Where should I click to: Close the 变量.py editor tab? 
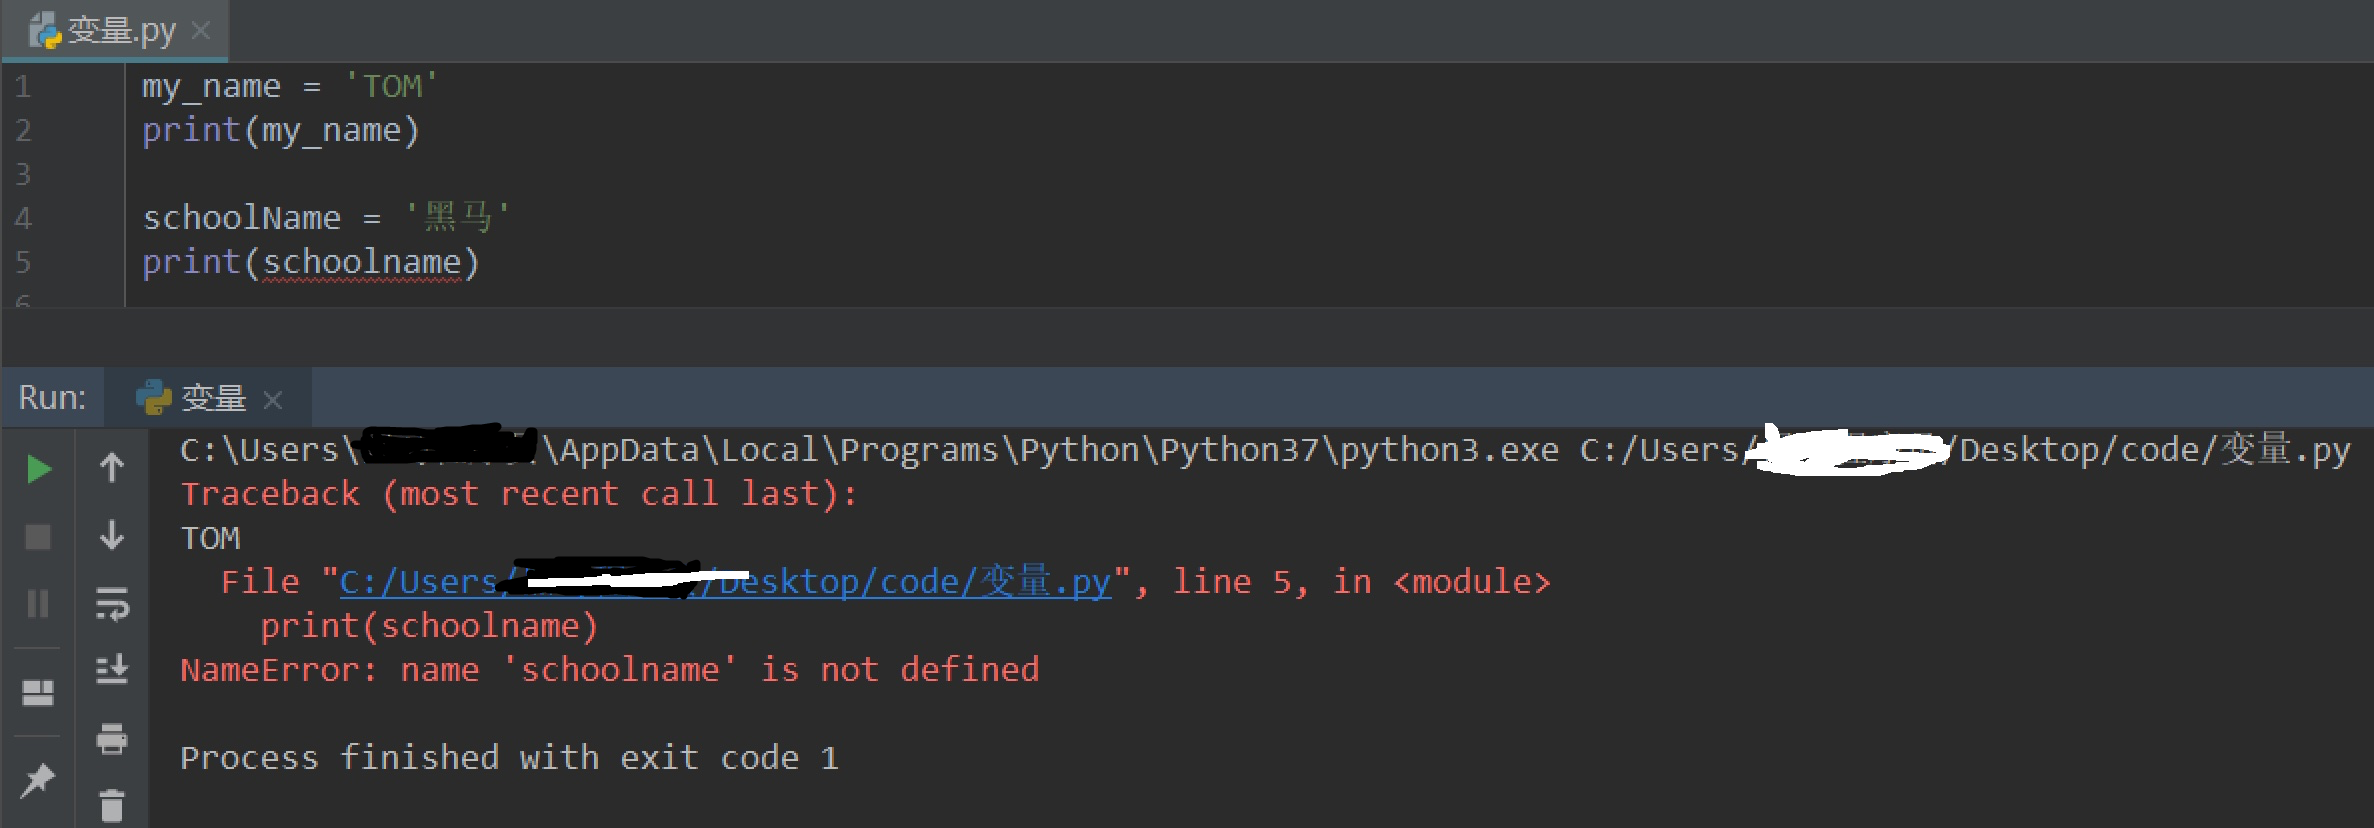tap(201, 31)
